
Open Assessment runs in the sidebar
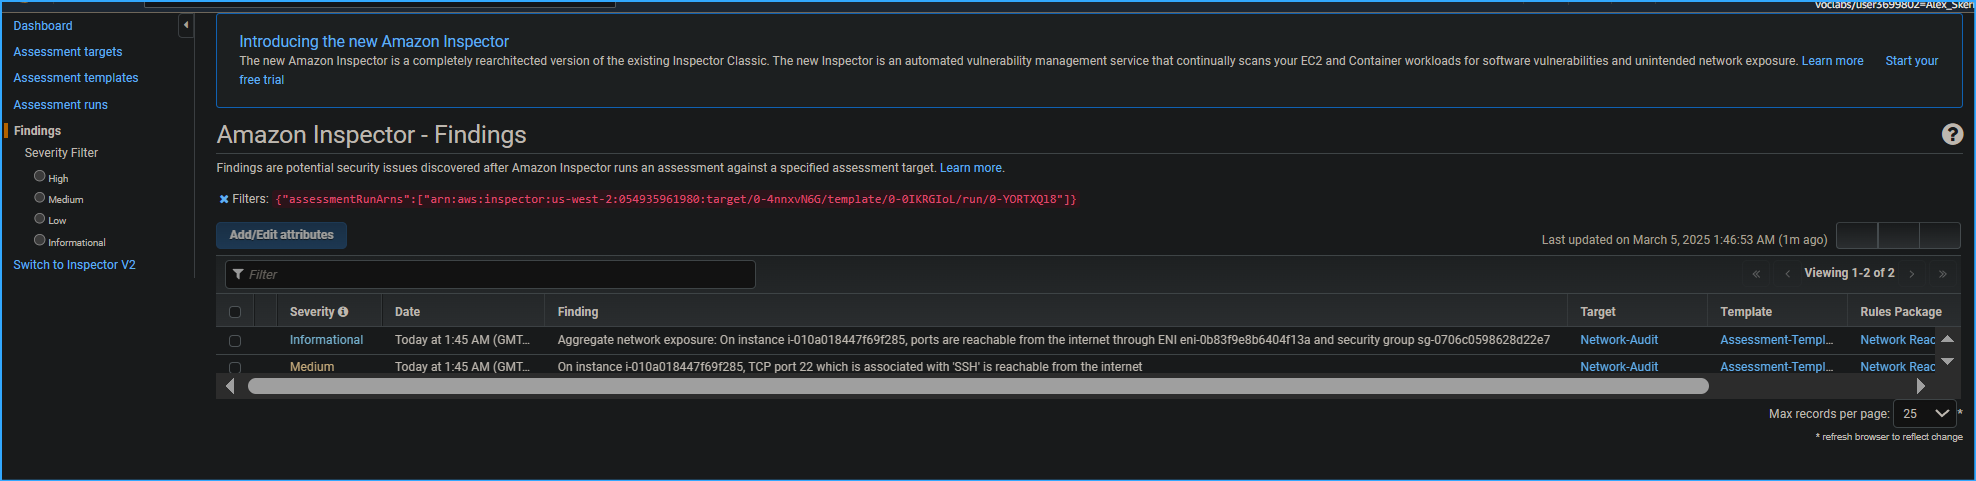[61, 105]
